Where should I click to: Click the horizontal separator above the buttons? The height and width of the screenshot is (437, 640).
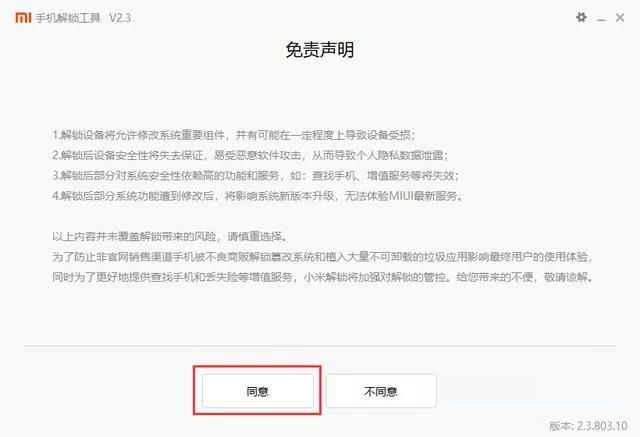(x=320, y=346)
